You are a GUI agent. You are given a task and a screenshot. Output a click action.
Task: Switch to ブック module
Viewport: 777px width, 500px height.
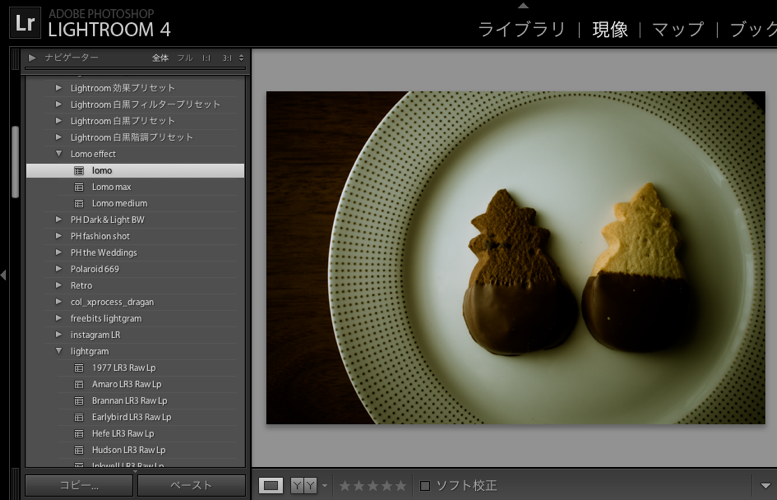[753, 30]
